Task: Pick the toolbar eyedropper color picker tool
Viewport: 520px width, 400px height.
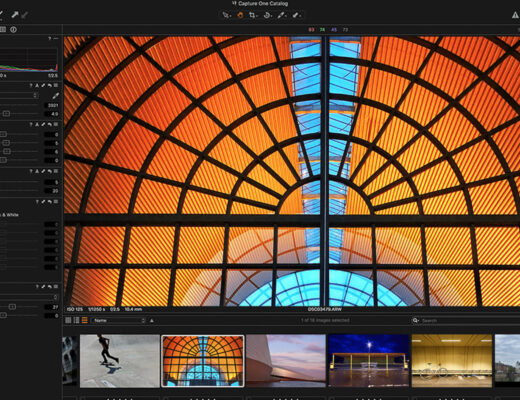Action: (x=282, y=15)
